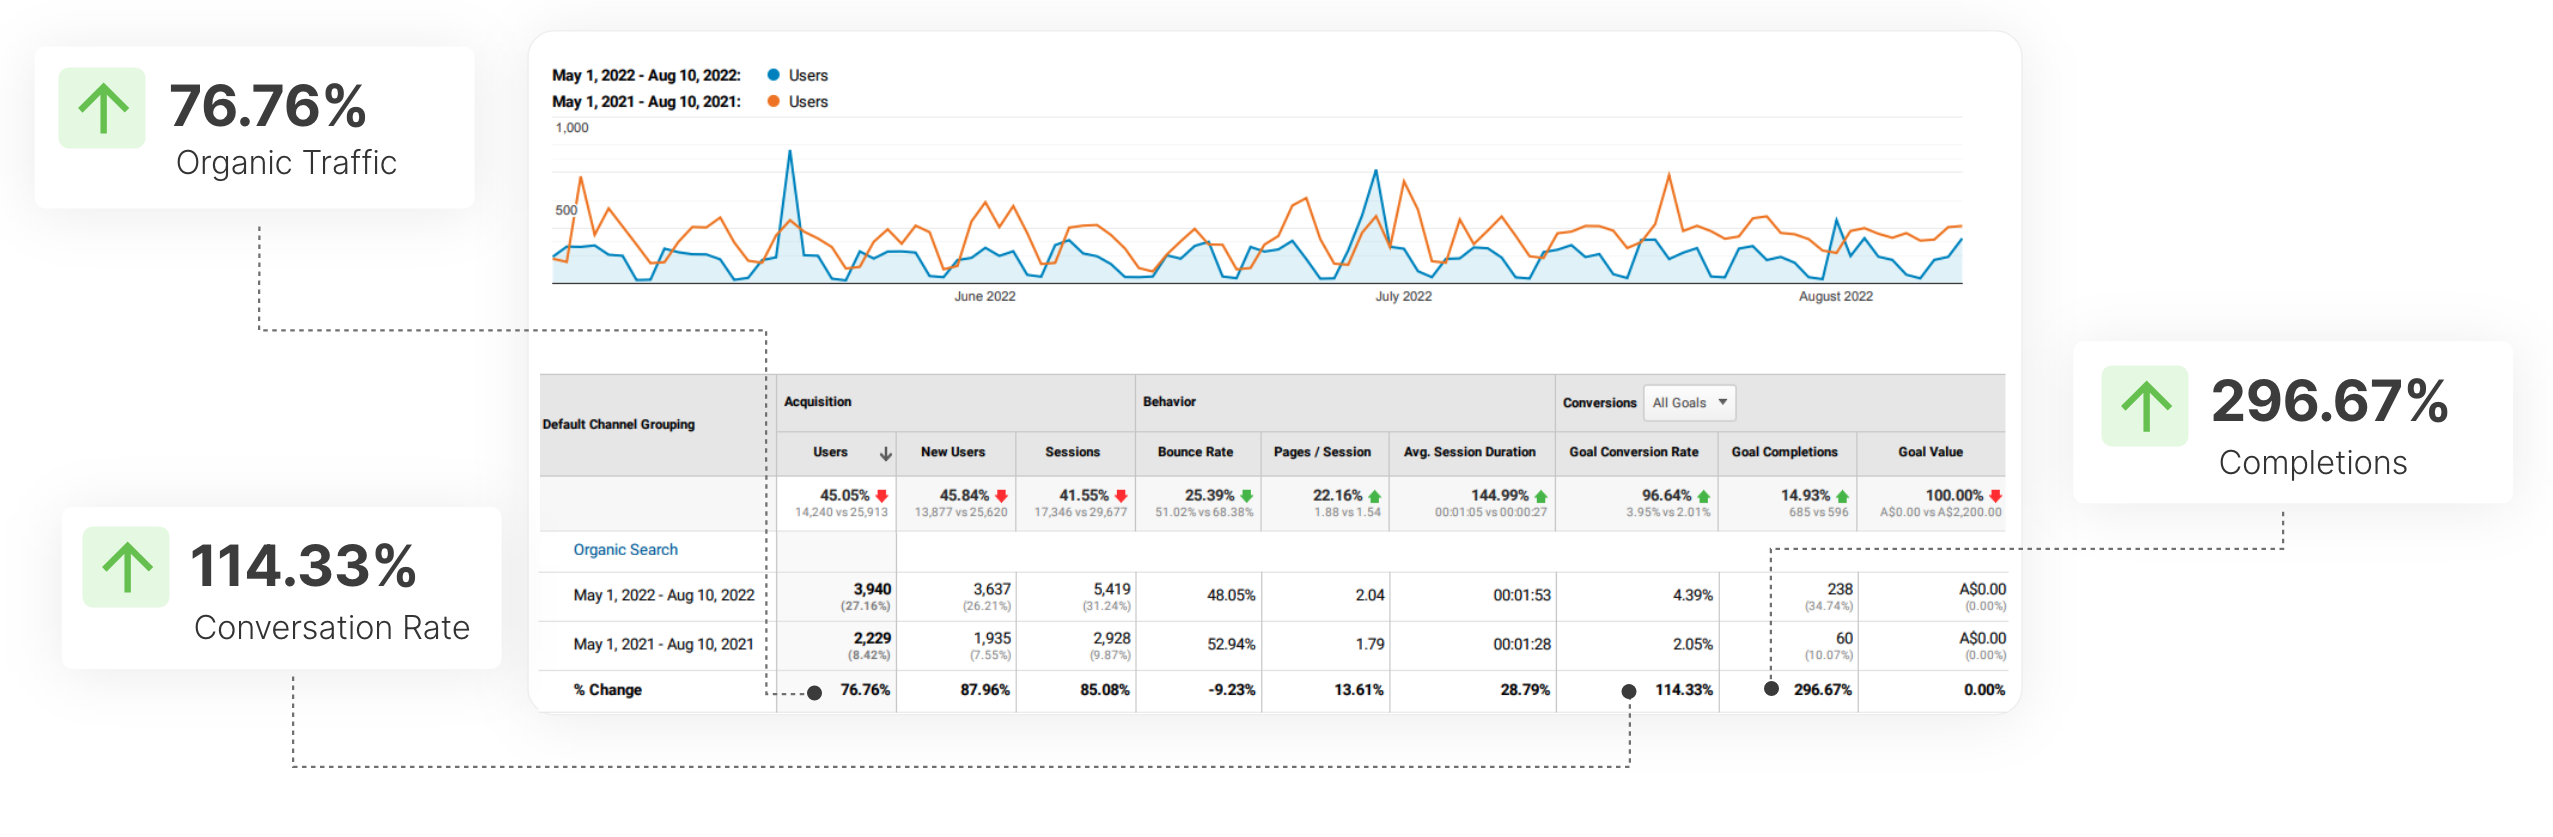Click the green arrow beside 96.64% goal conversion
The width and height of the screenshot is (2553, 837).
point(1703,497)
